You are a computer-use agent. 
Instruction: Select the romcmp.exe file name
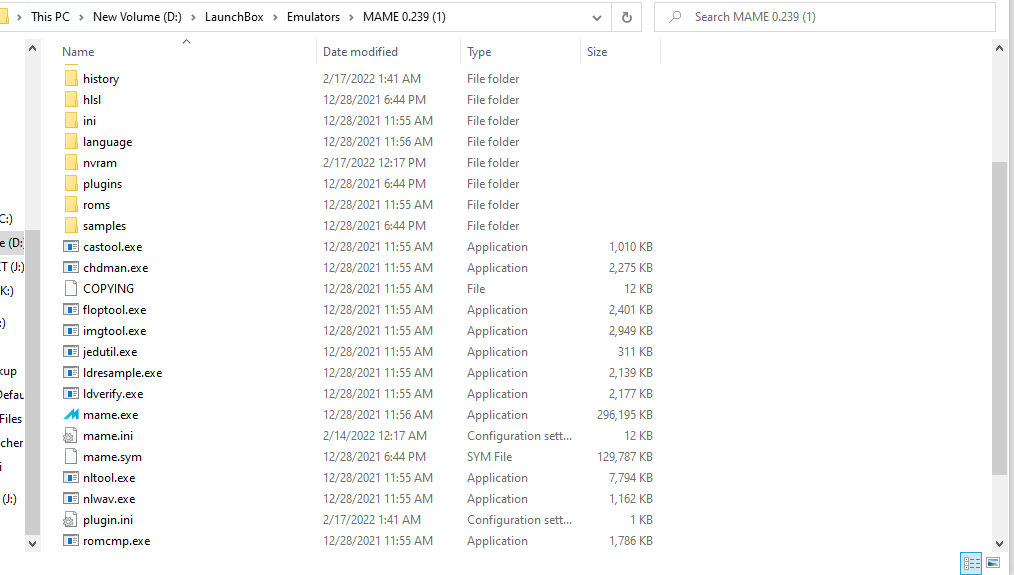pos(116,541)
